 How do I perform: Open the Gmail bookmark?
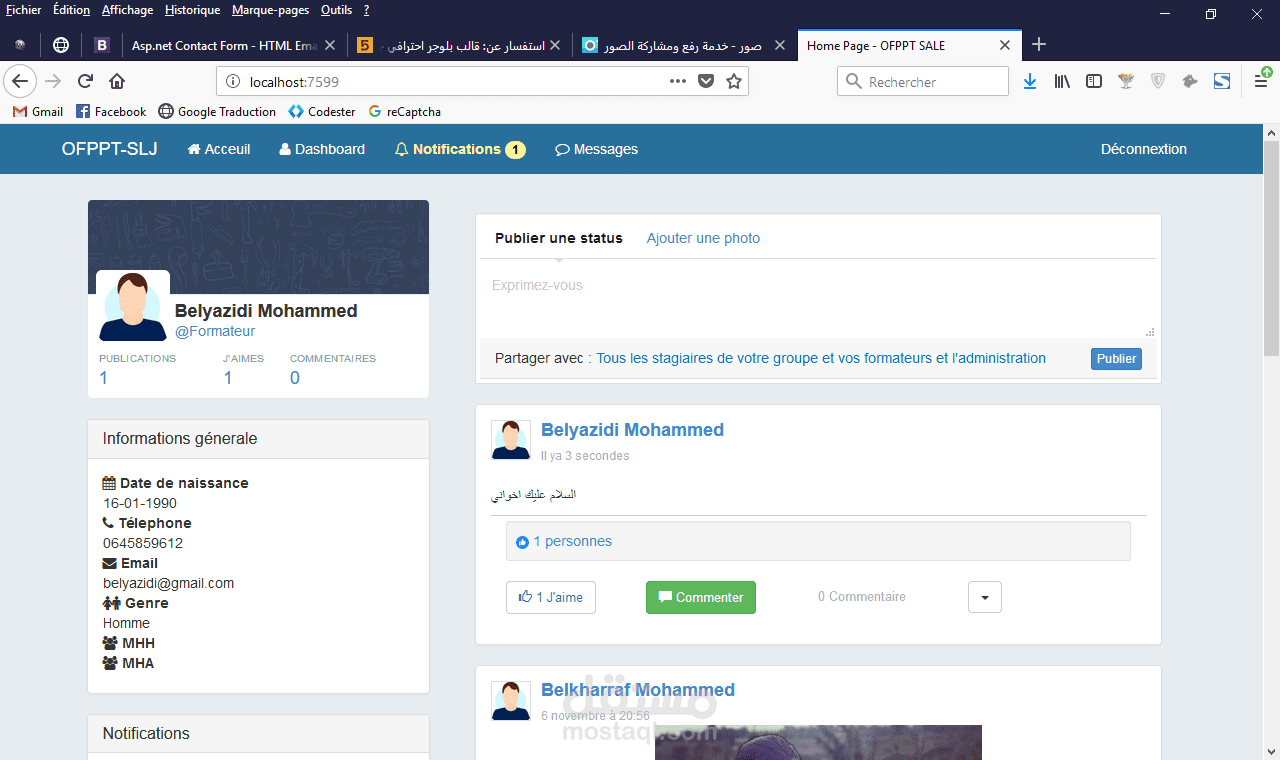[38, 112]
